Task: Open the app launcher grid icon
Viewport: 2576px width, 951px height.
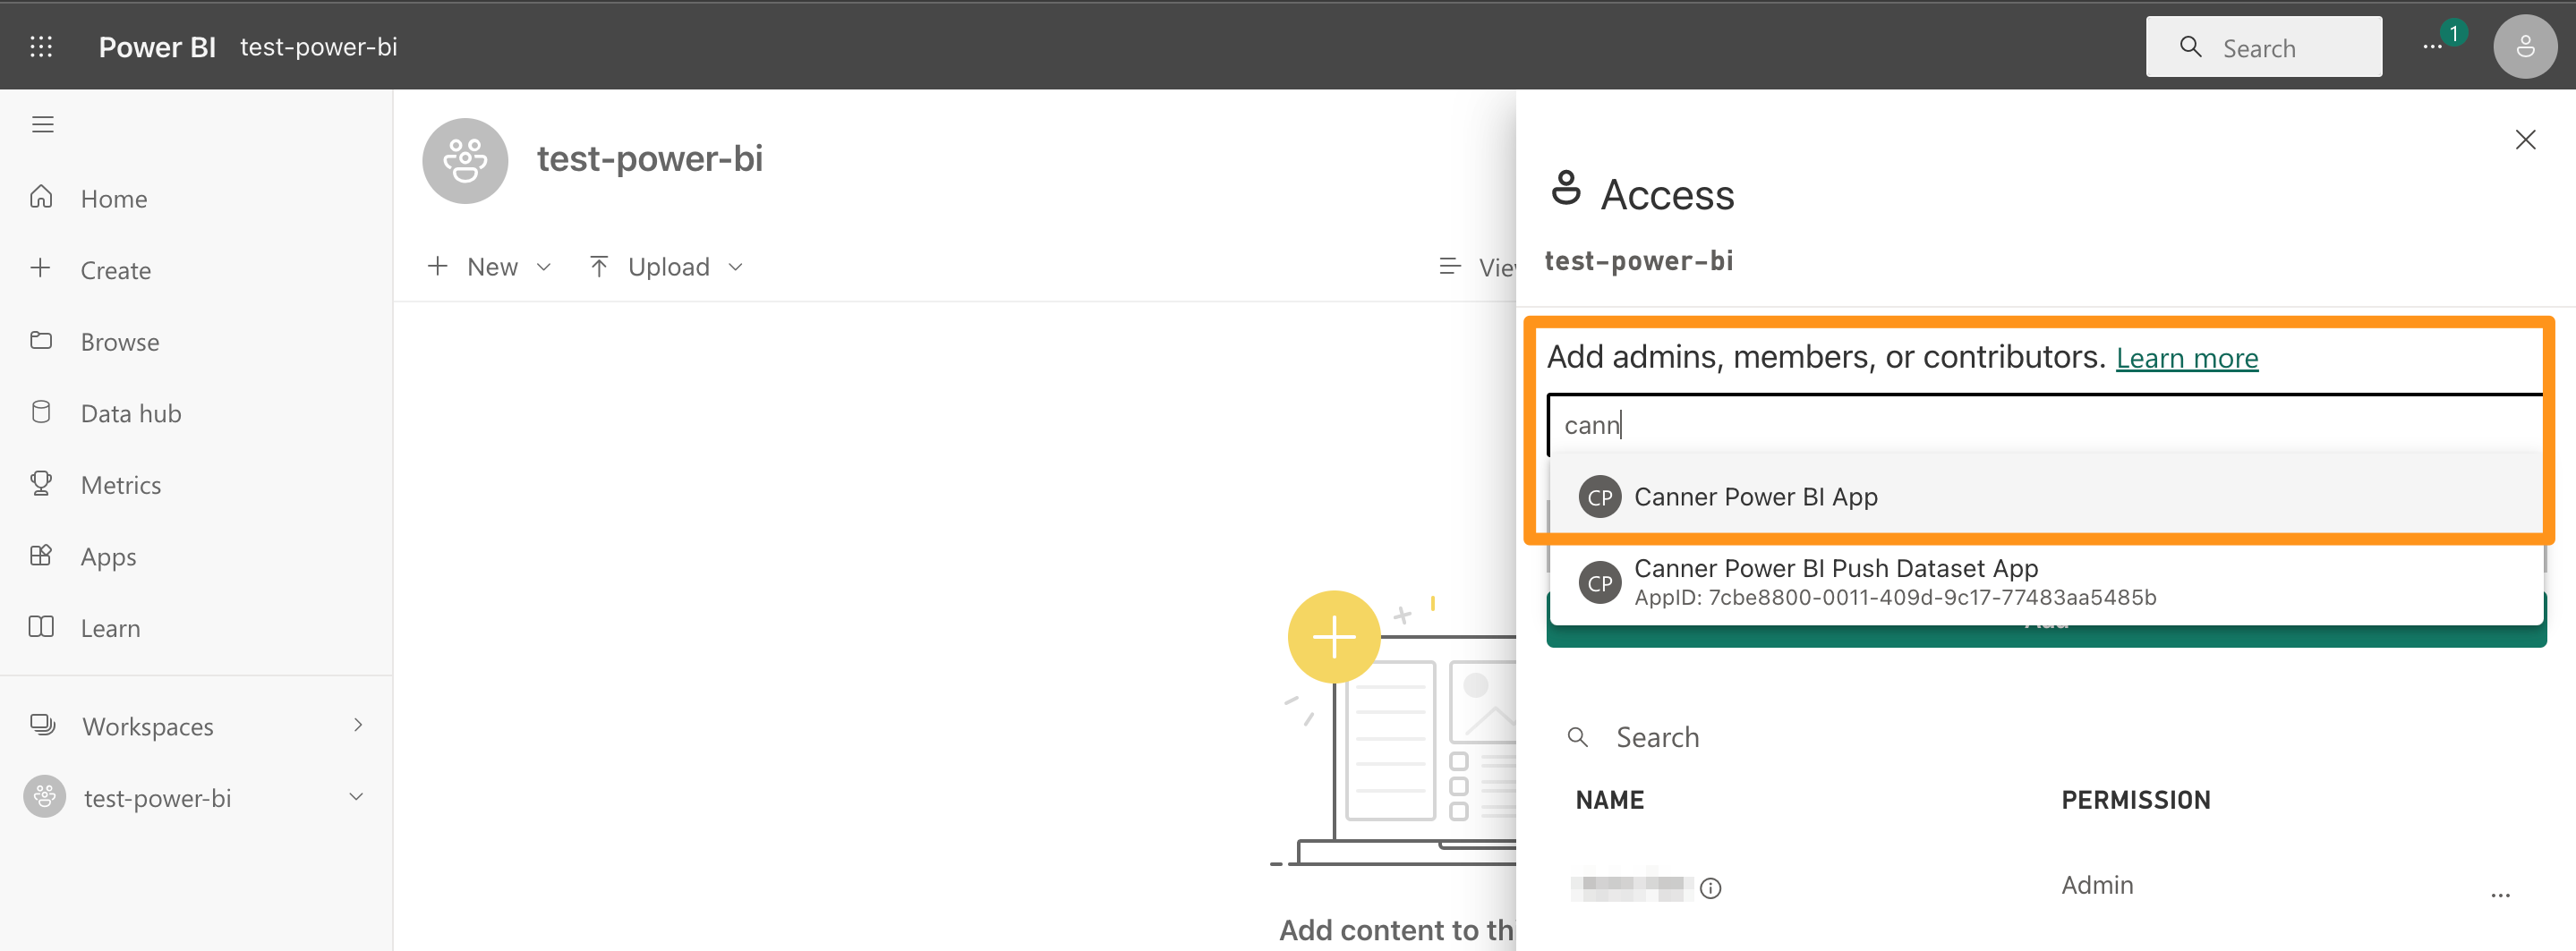Action: point(41,46)
